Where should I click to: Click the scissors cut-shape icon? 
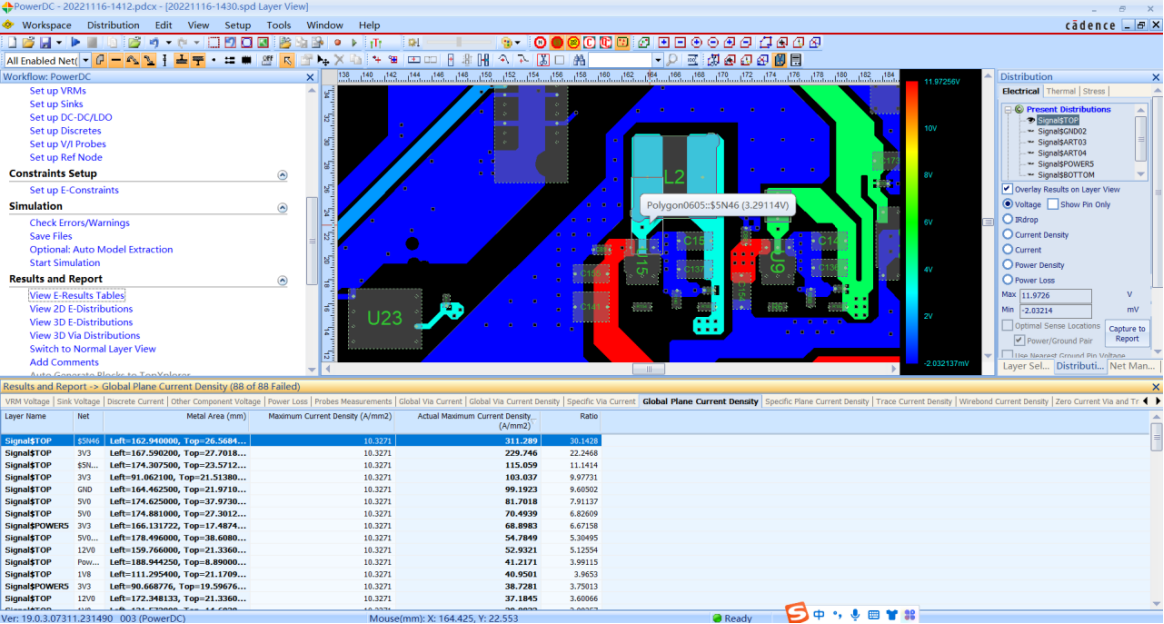point(543,60)
